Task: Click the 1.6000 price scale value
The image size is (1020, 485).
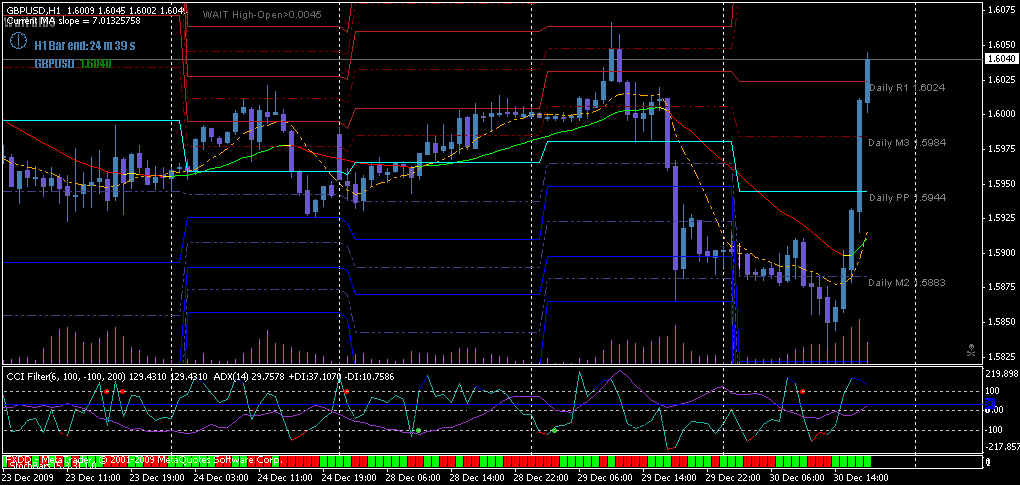Action: point(1002,114)
